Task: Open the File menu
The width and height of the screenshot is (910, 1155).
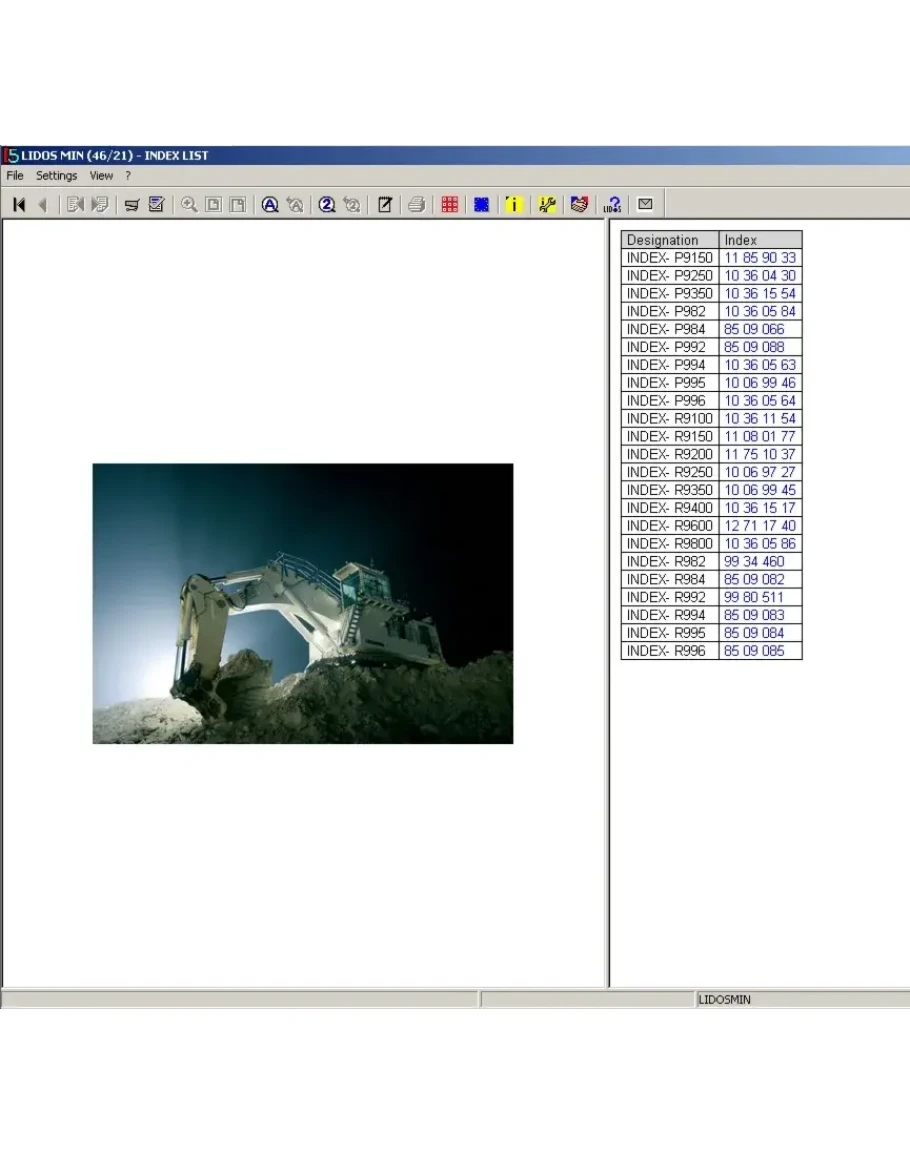Action: click(x=15, y=176)
